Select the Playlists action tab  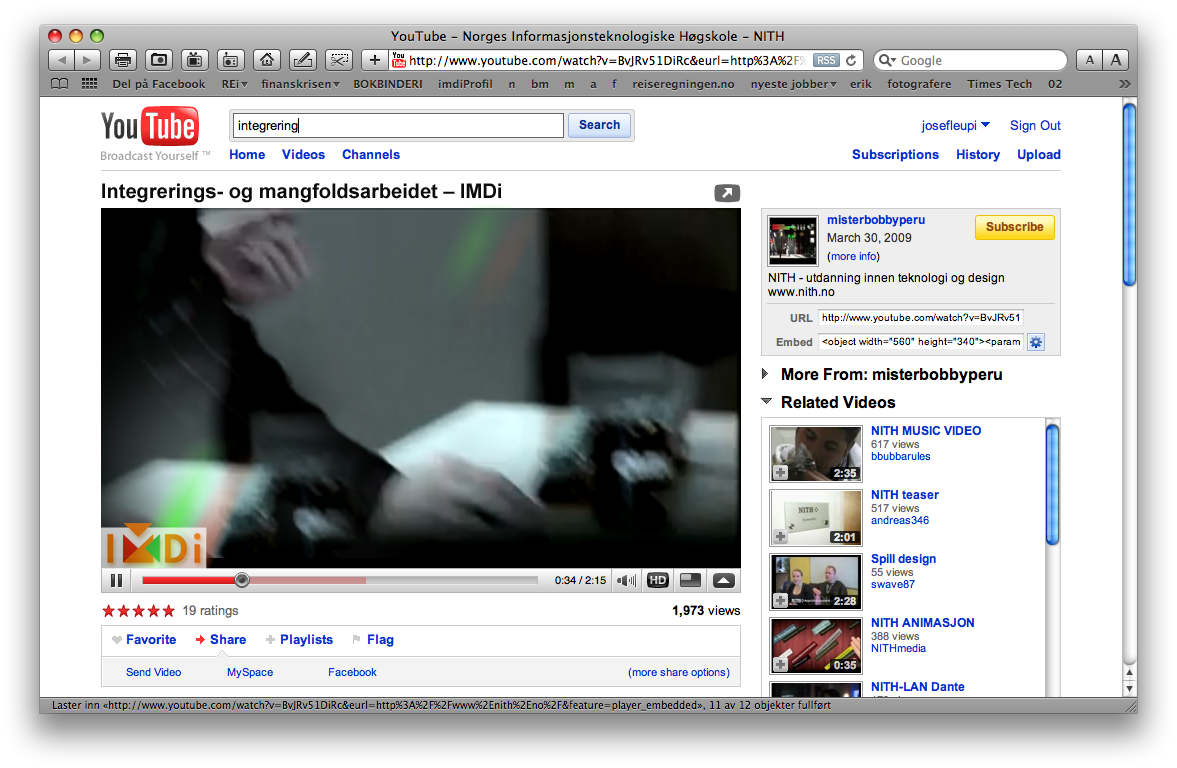[x=299, y=640]
